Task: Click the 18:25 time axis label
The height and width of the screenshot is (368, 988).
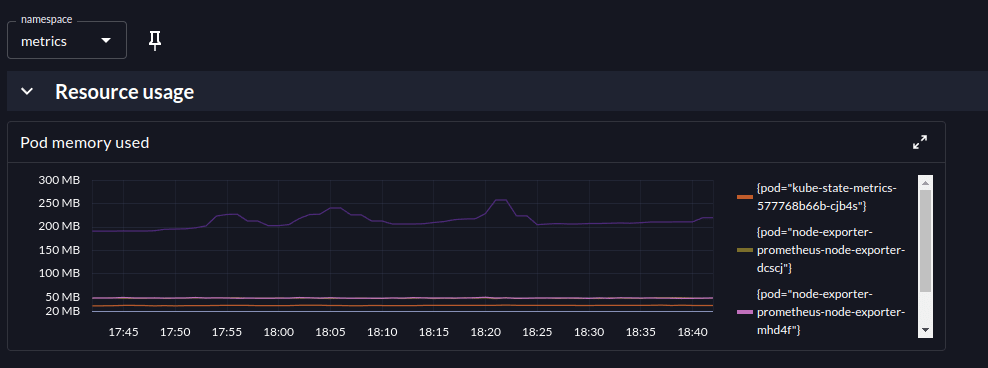Action: [537, 331]
